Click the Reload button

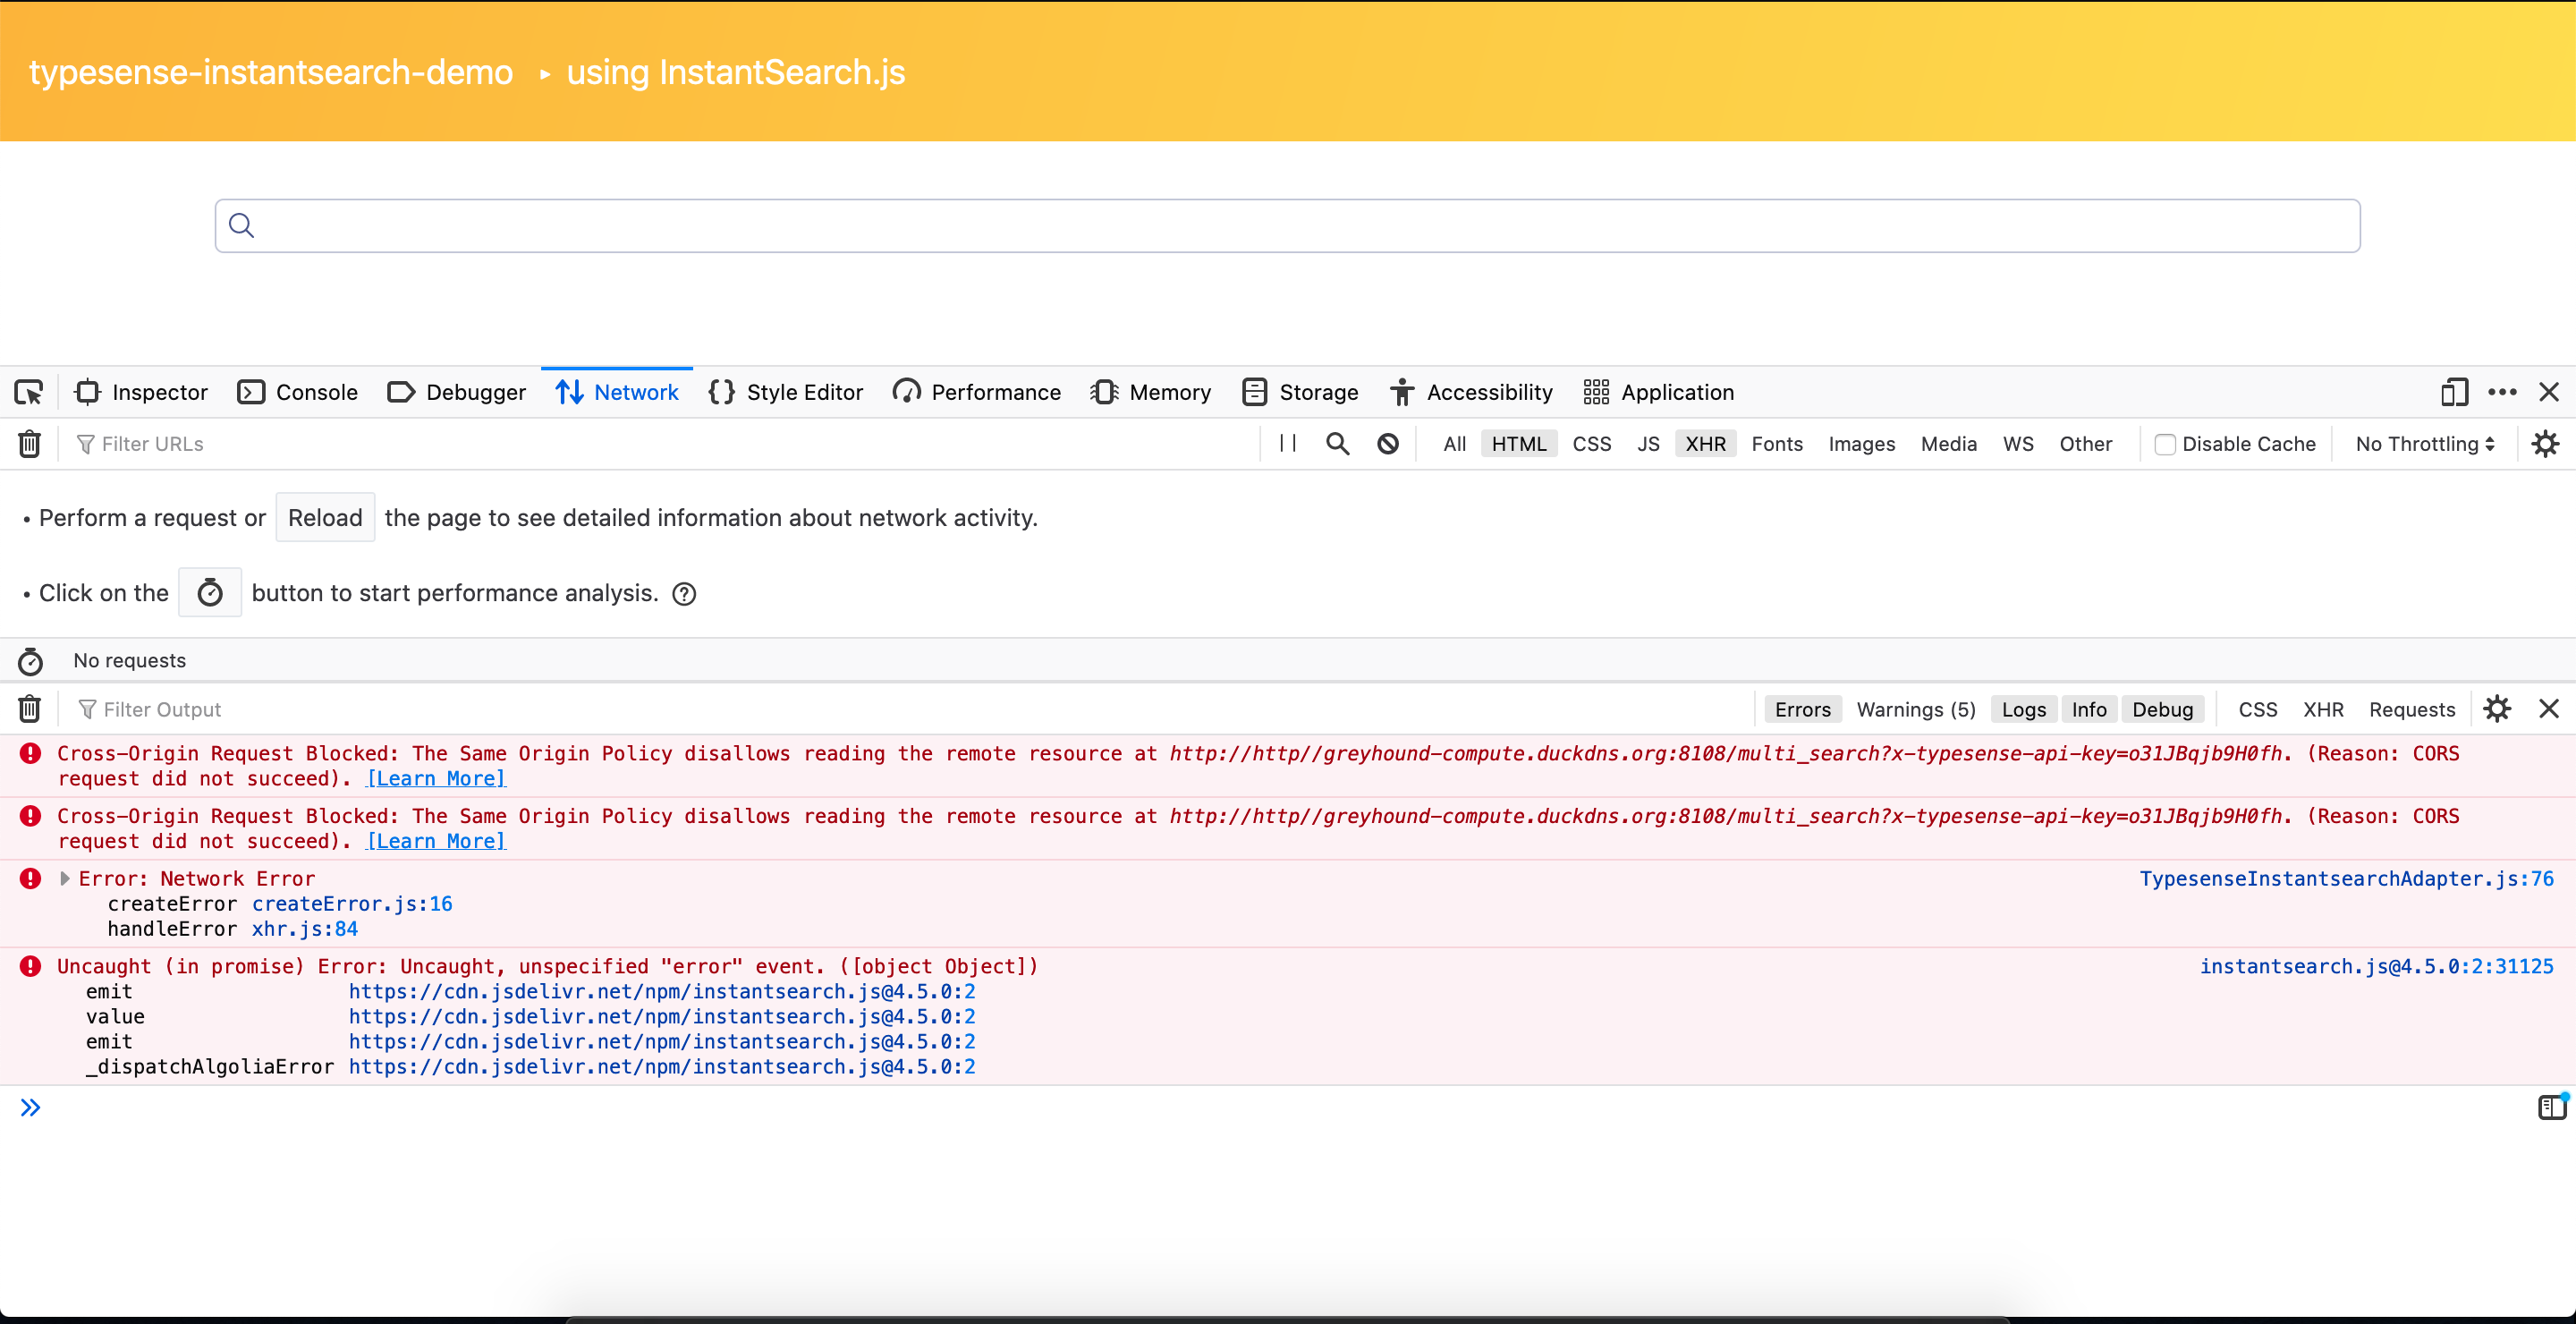point(325,518)
